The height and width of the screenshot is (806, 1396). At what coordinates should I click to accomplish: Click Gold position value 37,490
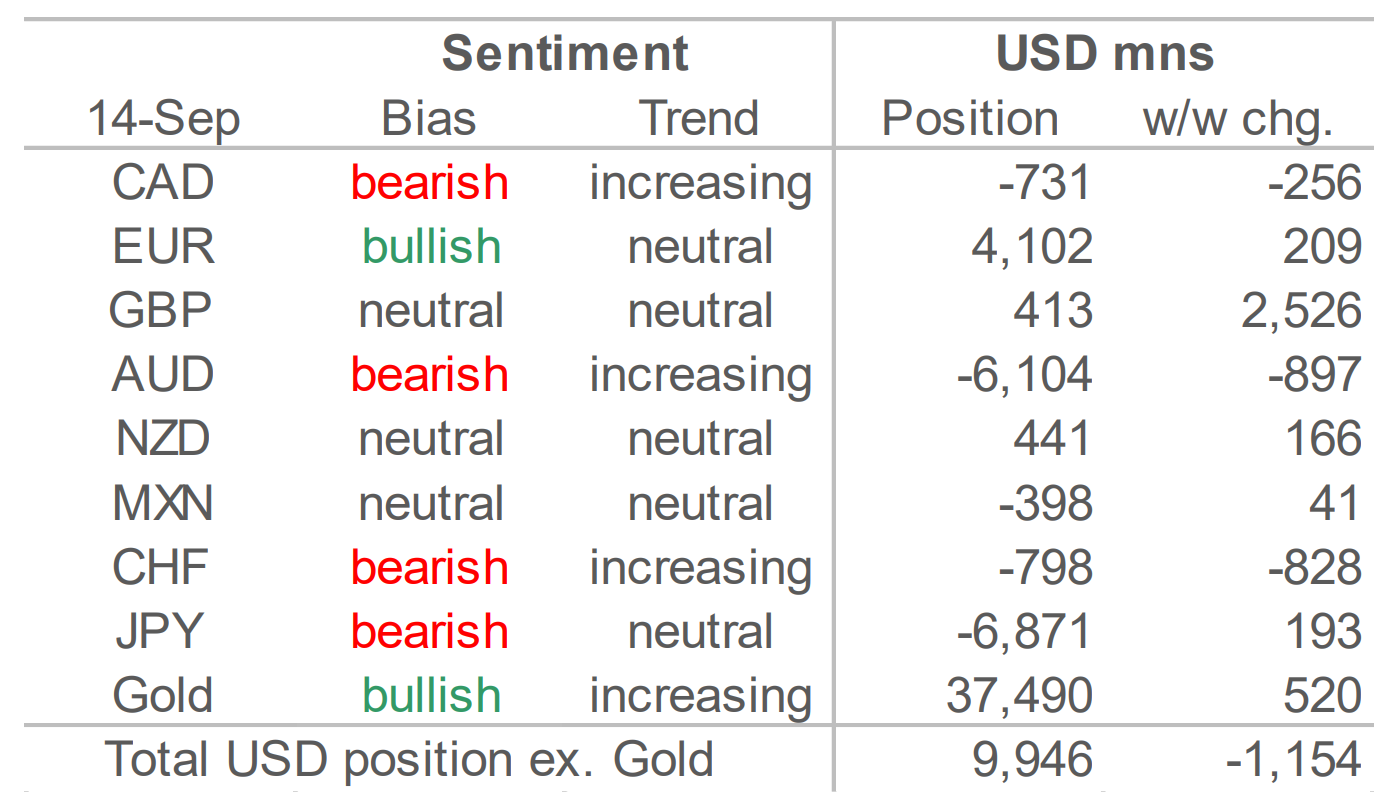coord(1020,695)
